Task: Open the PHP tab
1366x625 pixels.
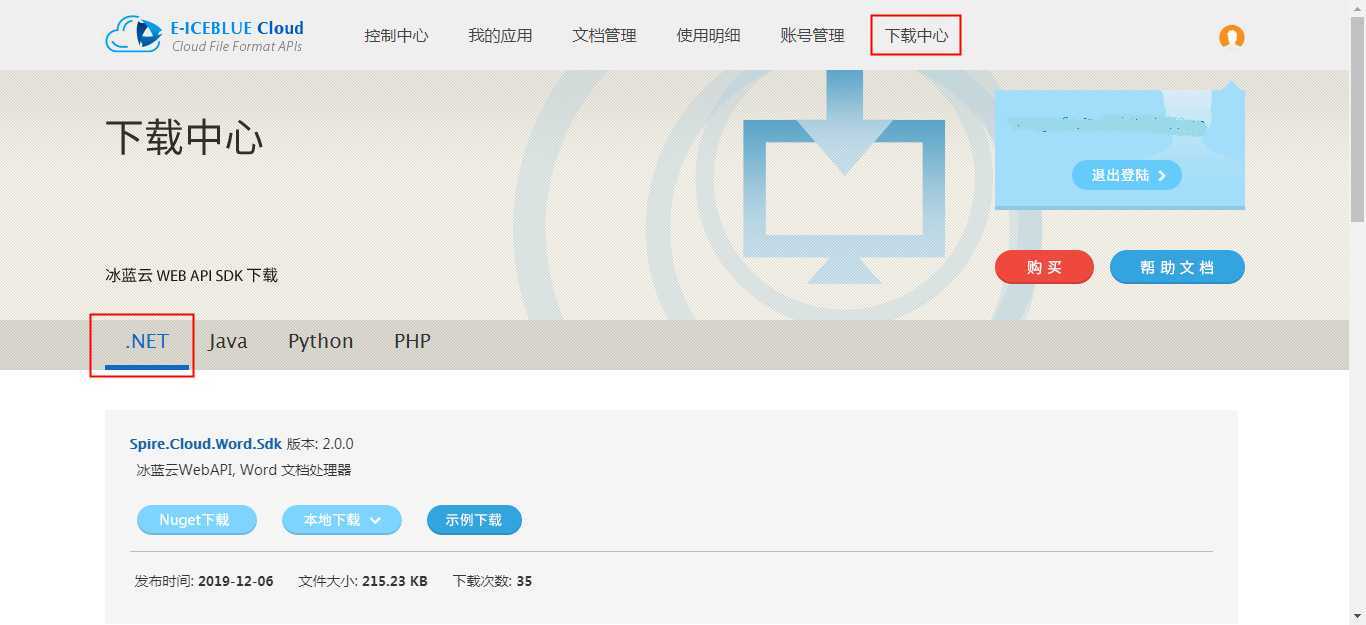Action: click(x=412, y=341)
